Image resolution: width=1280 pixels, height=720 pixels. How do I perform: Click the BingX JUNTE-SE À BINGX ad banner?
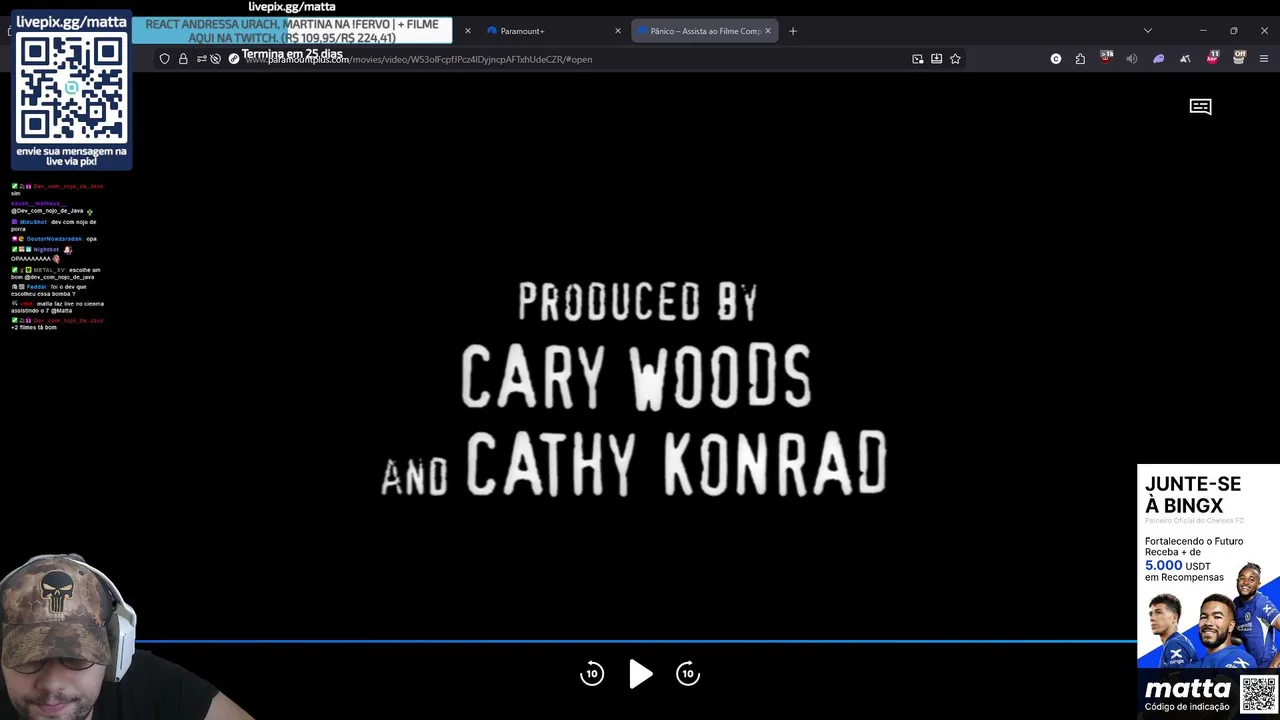point(1208,565)
